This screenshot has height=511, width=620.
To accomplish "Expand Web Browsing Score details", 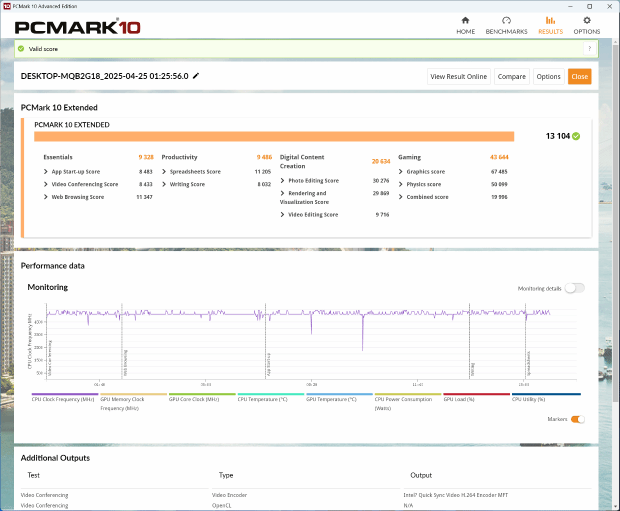I will point(45,197).
